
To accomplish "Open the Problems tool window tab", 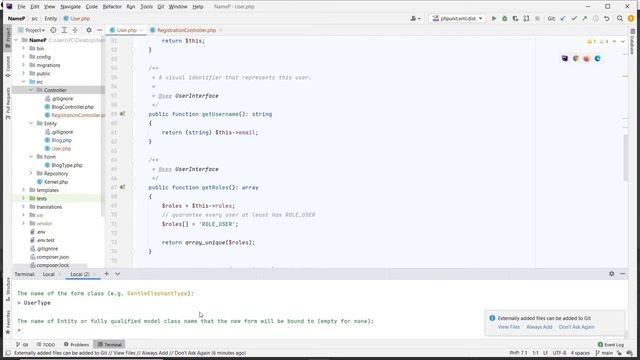I will (x=76, y=344).
